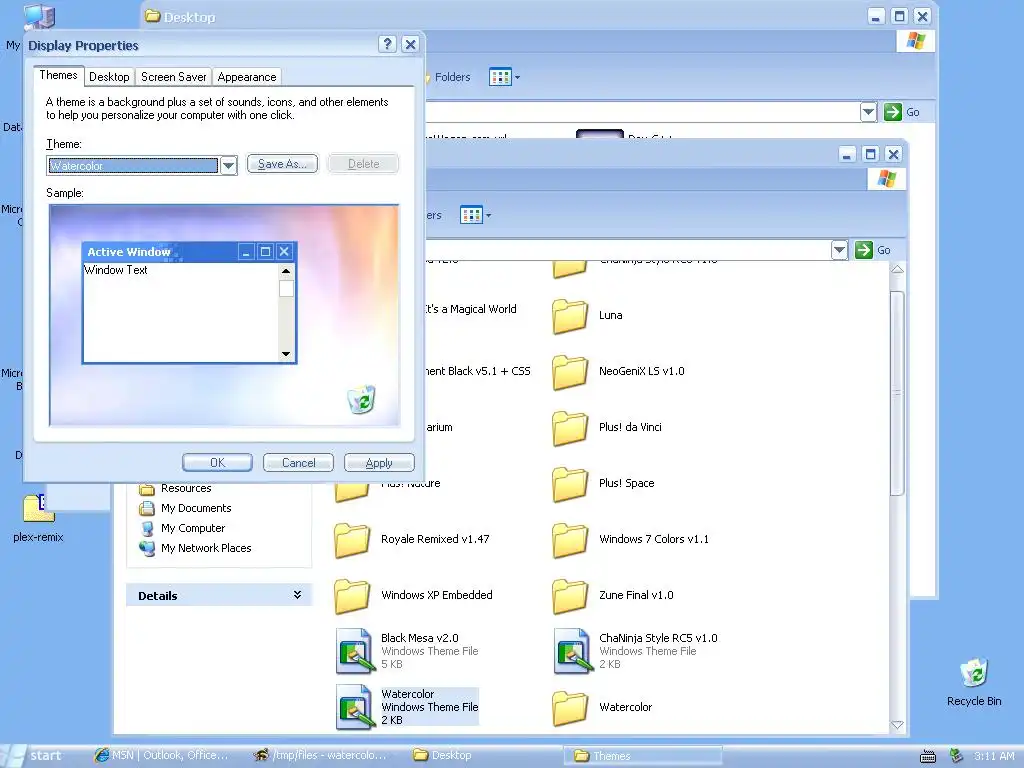Image resolution: width=1024 pixels, height=768 pixels.
Task: Apply the selected theme
Action: pos(379,462)
